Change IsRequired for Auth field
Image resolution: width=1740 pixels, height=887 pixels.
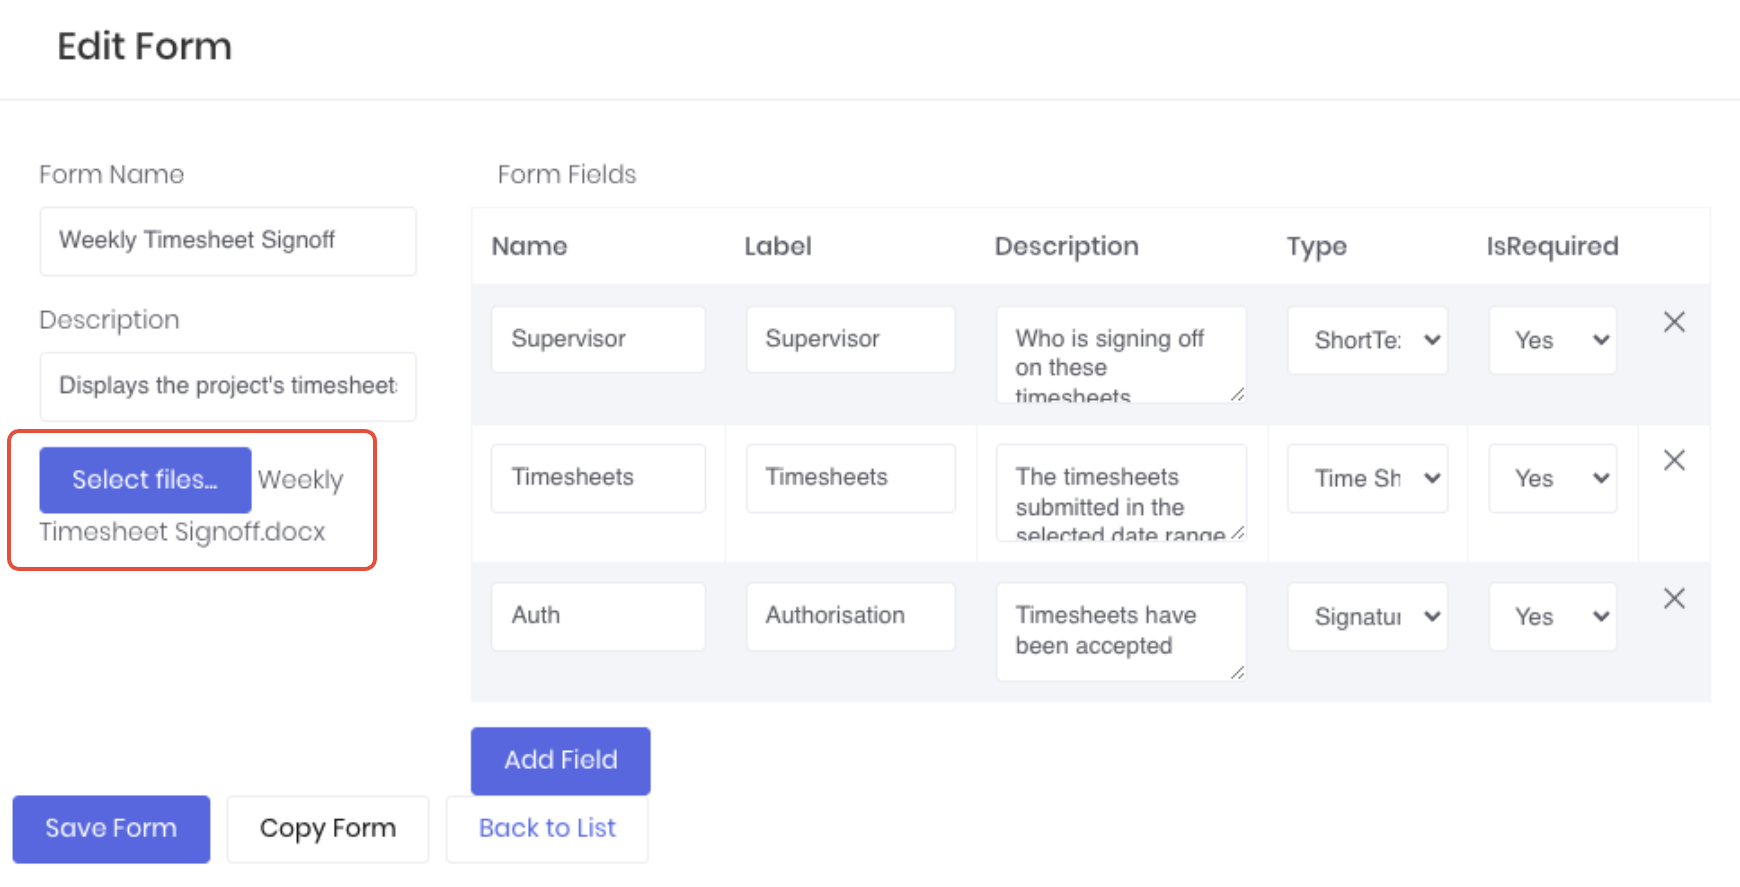coord(1552,617)
